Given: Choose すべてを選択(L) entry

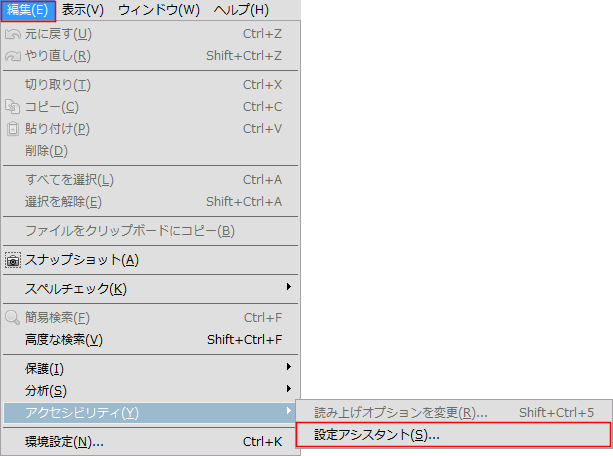Looking at the screenshot, I should pyautogui.click(x=151, y=180).
